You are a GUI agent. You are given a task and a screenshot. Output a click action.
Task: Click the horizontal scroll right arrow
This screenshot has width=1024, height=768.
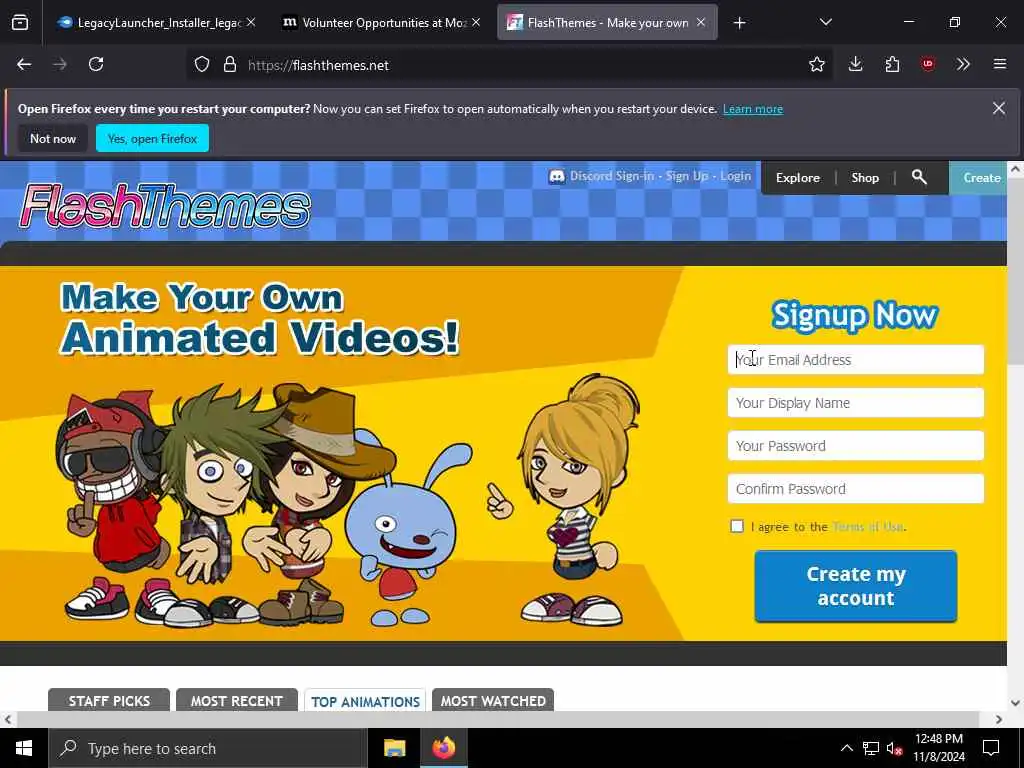999,720
